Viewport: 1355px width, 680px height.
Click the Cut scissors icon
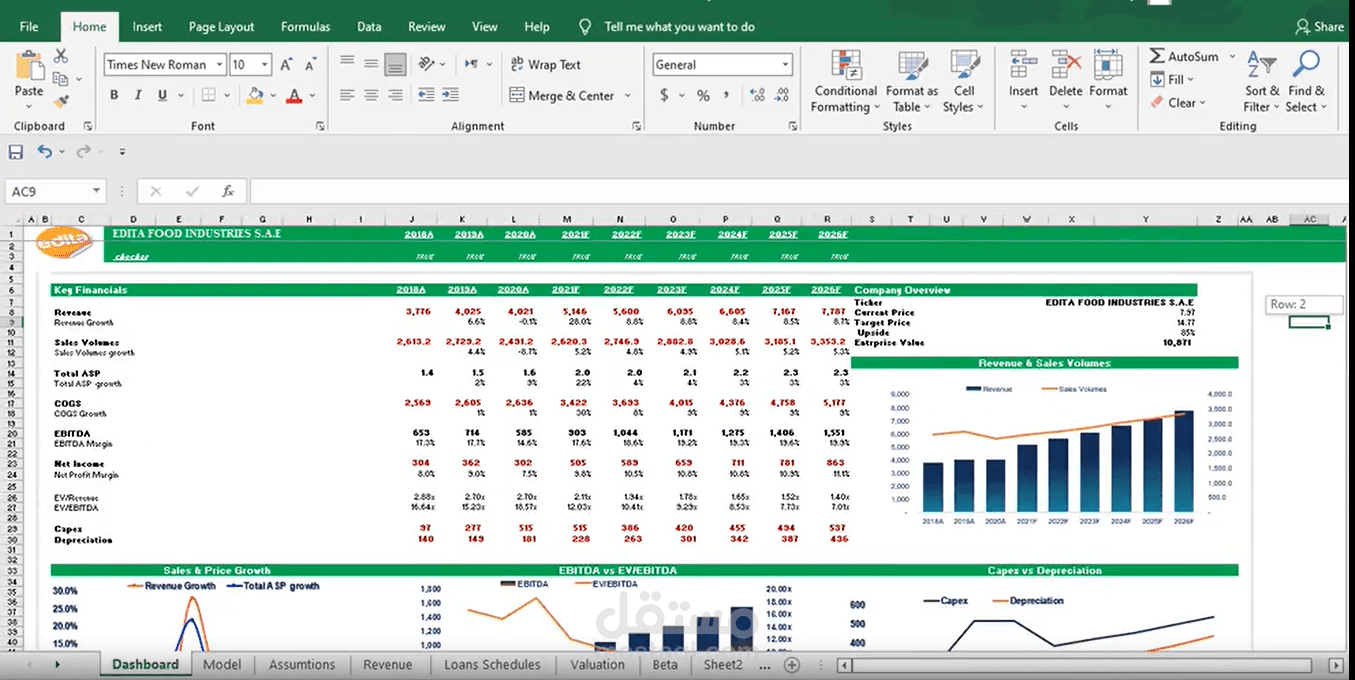click(61, 56)
